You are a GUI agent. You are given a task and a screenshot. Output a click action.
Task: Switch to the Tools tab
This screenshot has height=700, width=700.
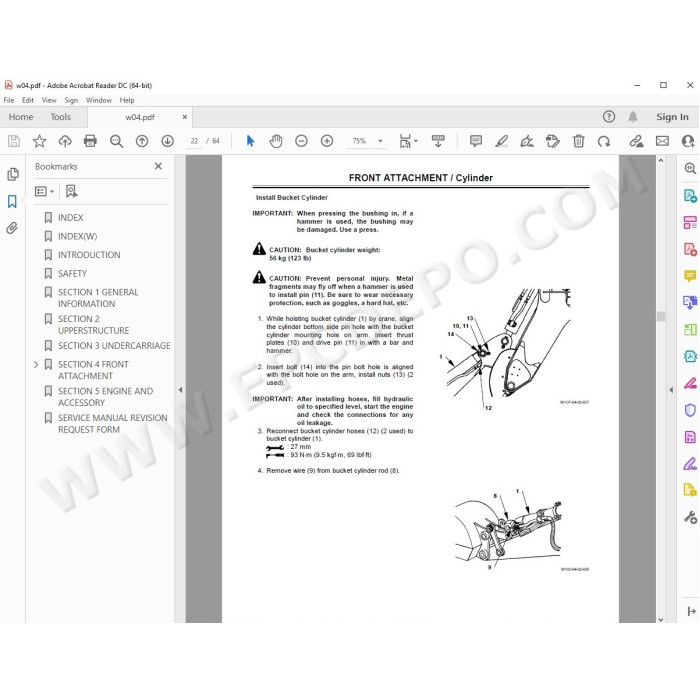(x=61, y=117)
